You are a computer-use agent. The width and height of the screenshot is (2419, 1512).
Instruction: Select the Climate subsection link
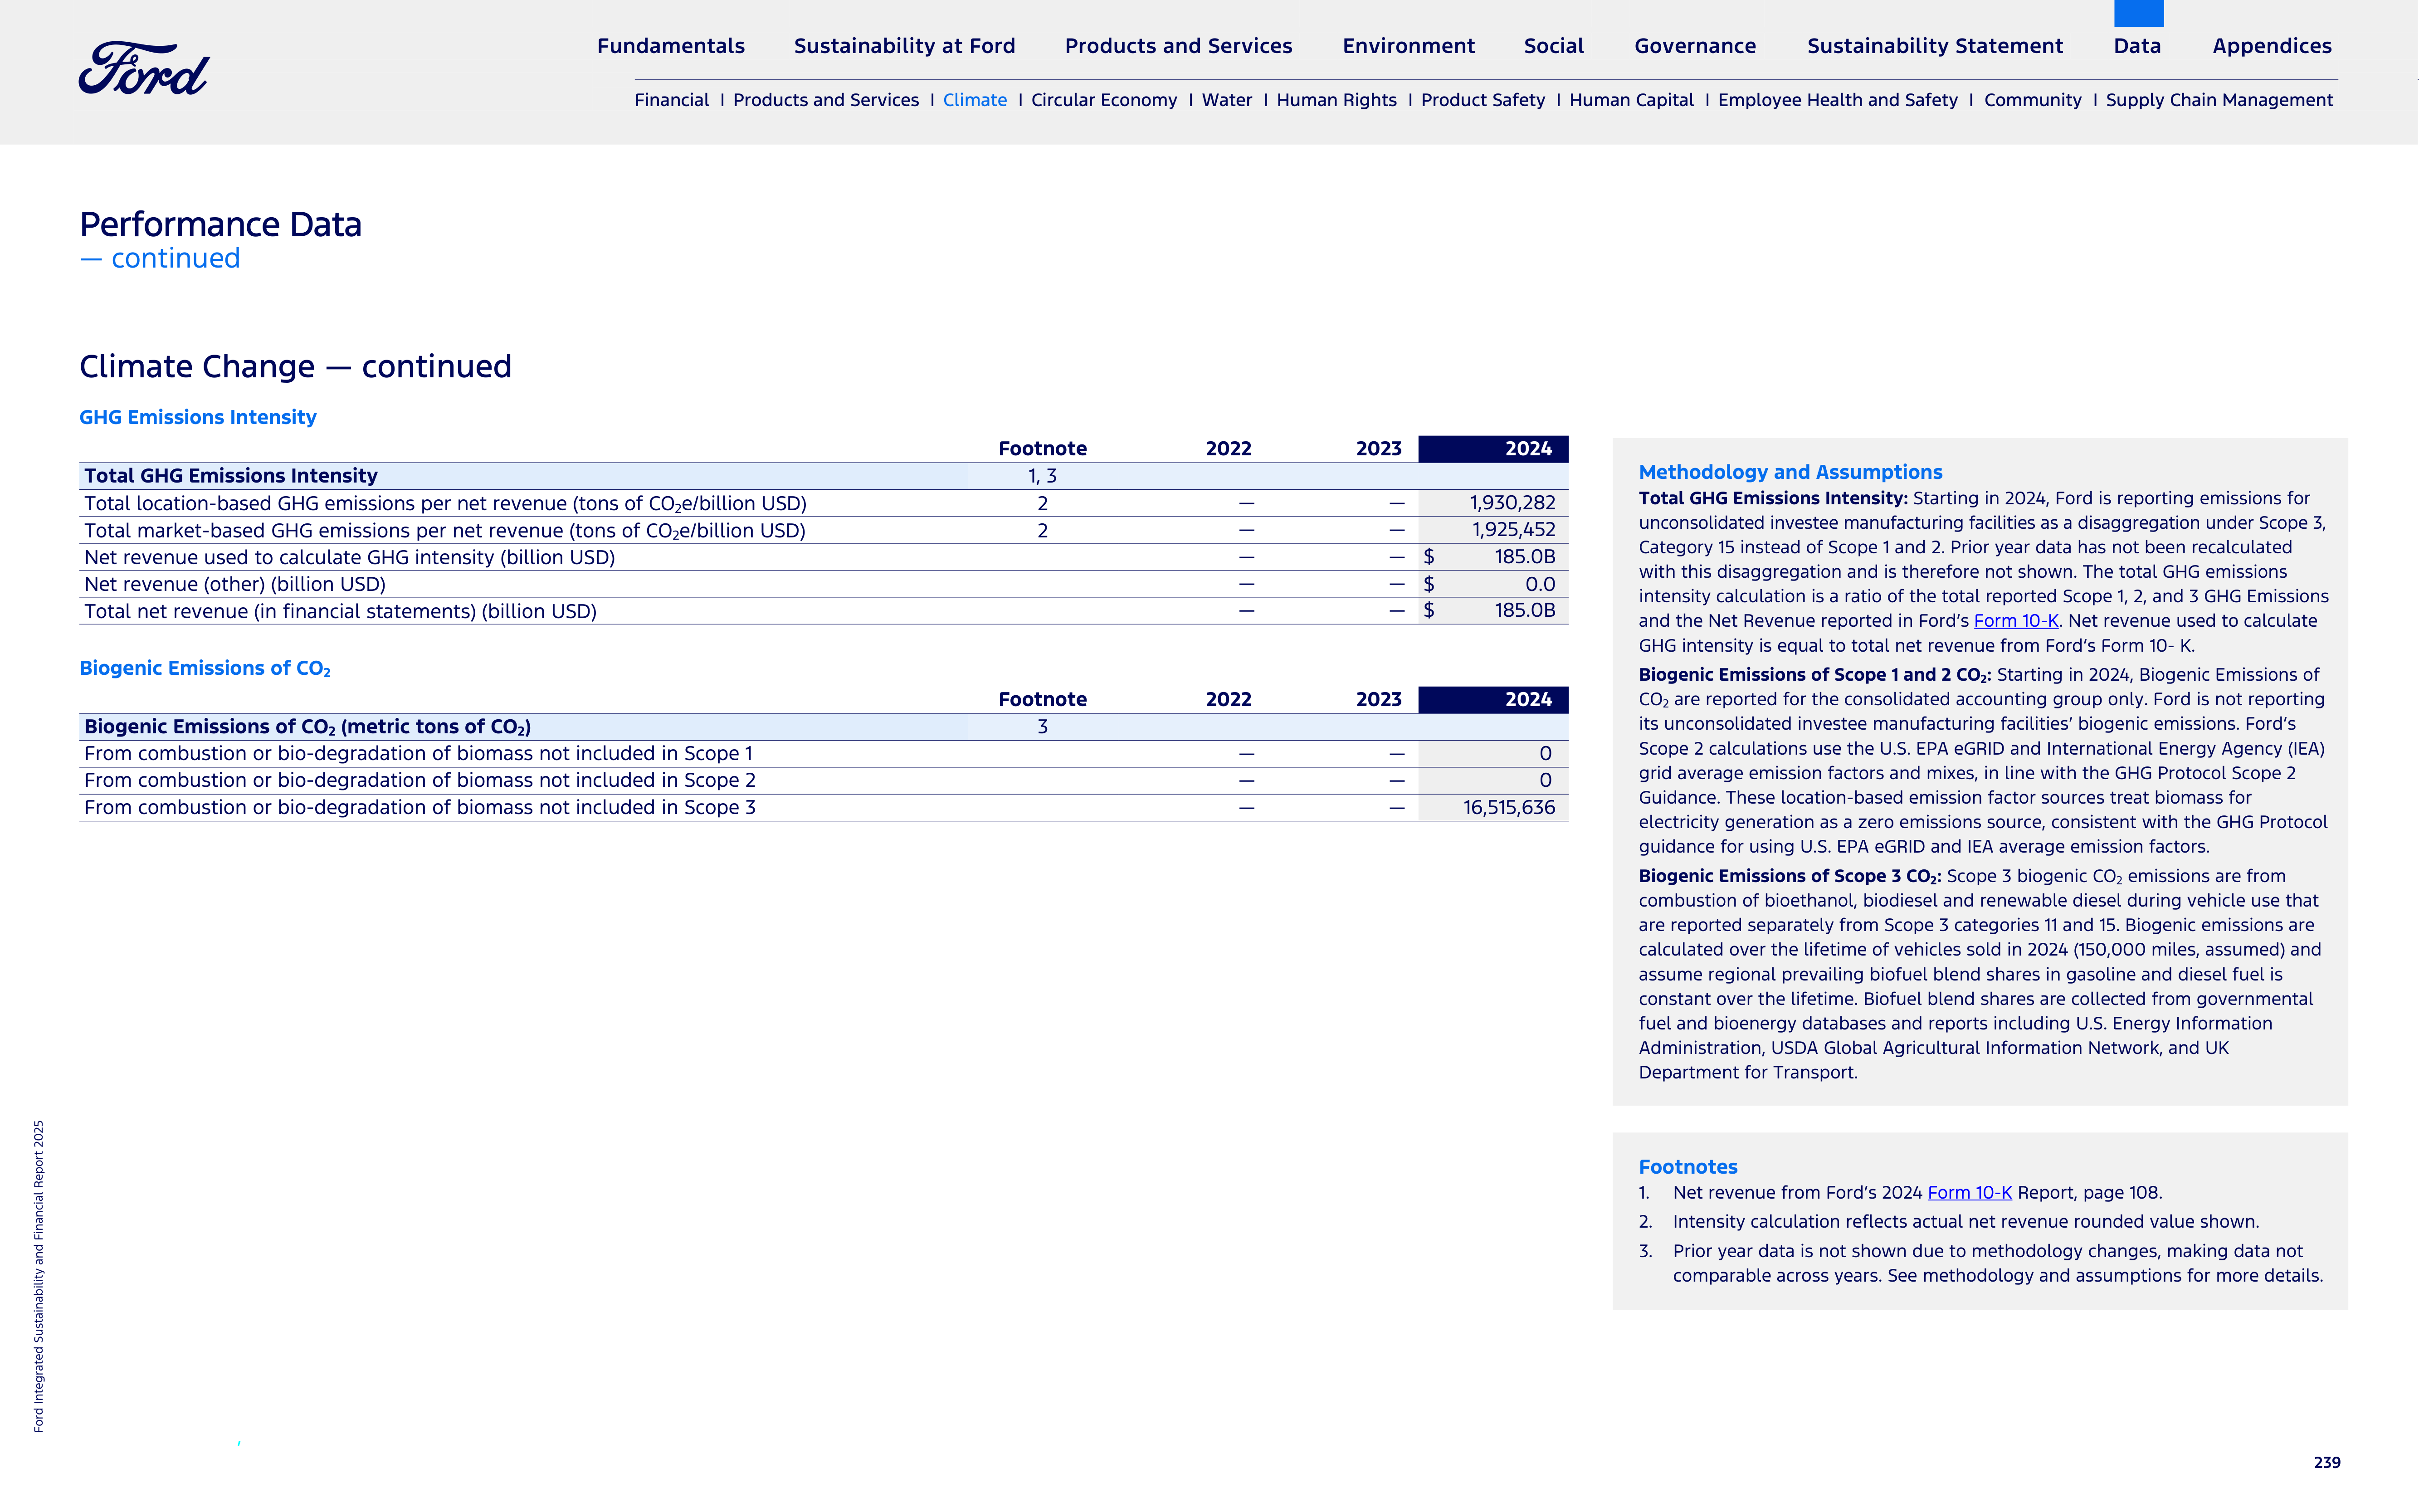click(974, 100)
